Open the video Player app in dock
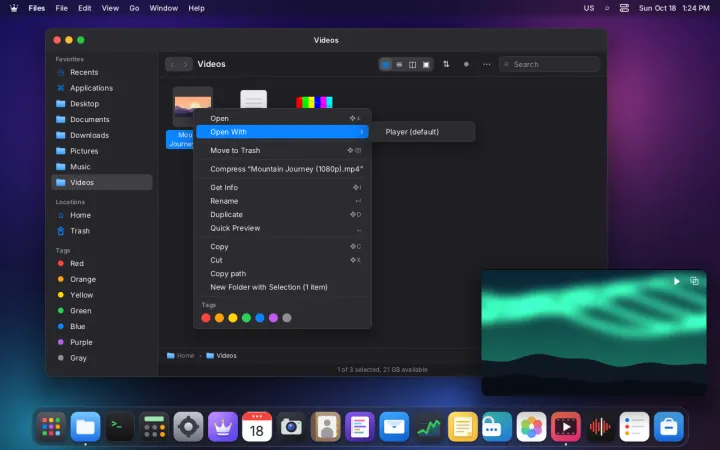The height and width of the screenshot is (450, 720). (x=566, y=427)
